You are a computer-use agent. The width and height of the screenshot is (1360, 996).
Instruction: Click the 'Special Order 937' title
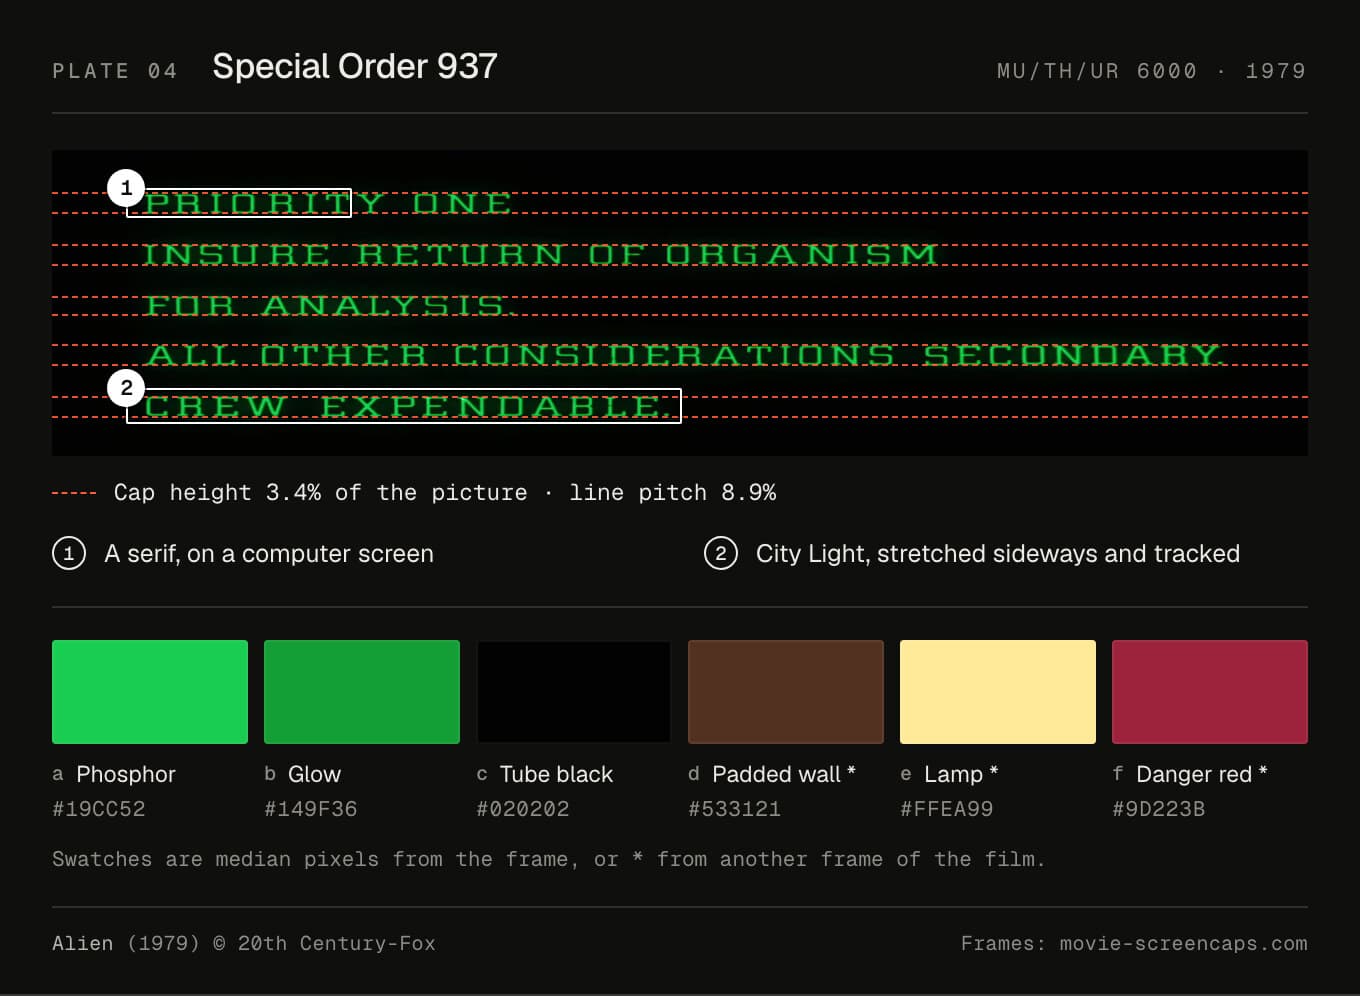355,67
